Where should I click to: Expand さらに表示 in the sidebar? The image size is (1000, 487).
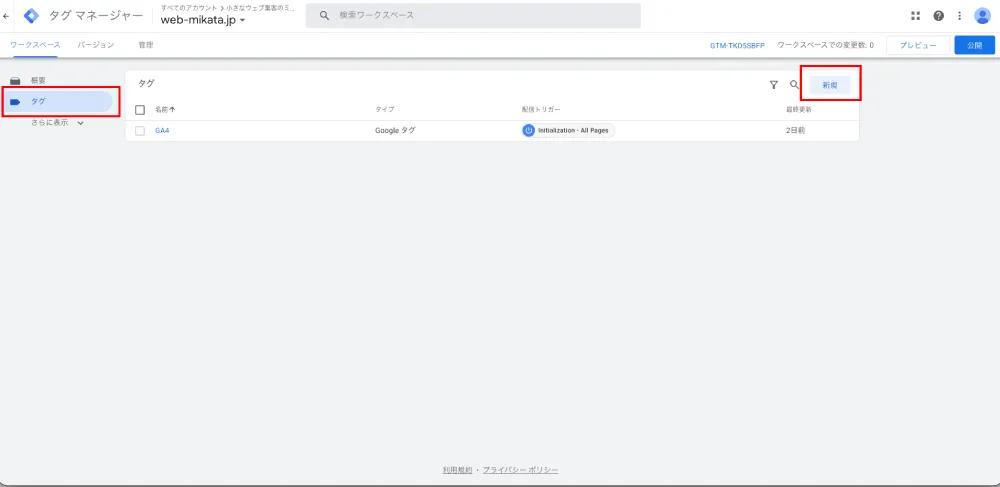coord(57,122)
